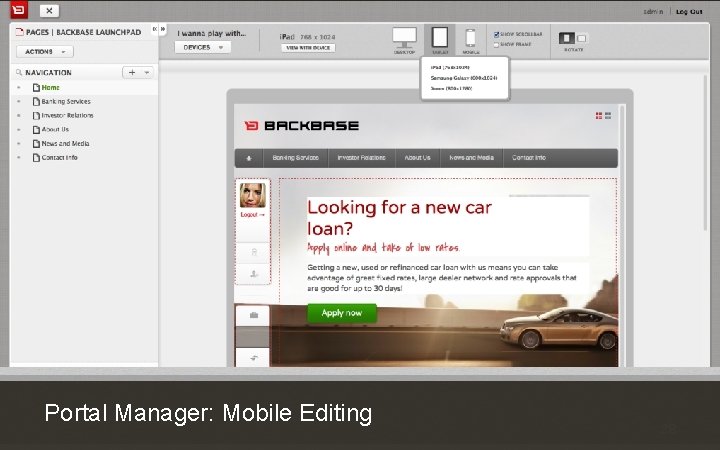Expand the Home tree node
This screenshot has height=450, width=720.
tap(19, 87)
